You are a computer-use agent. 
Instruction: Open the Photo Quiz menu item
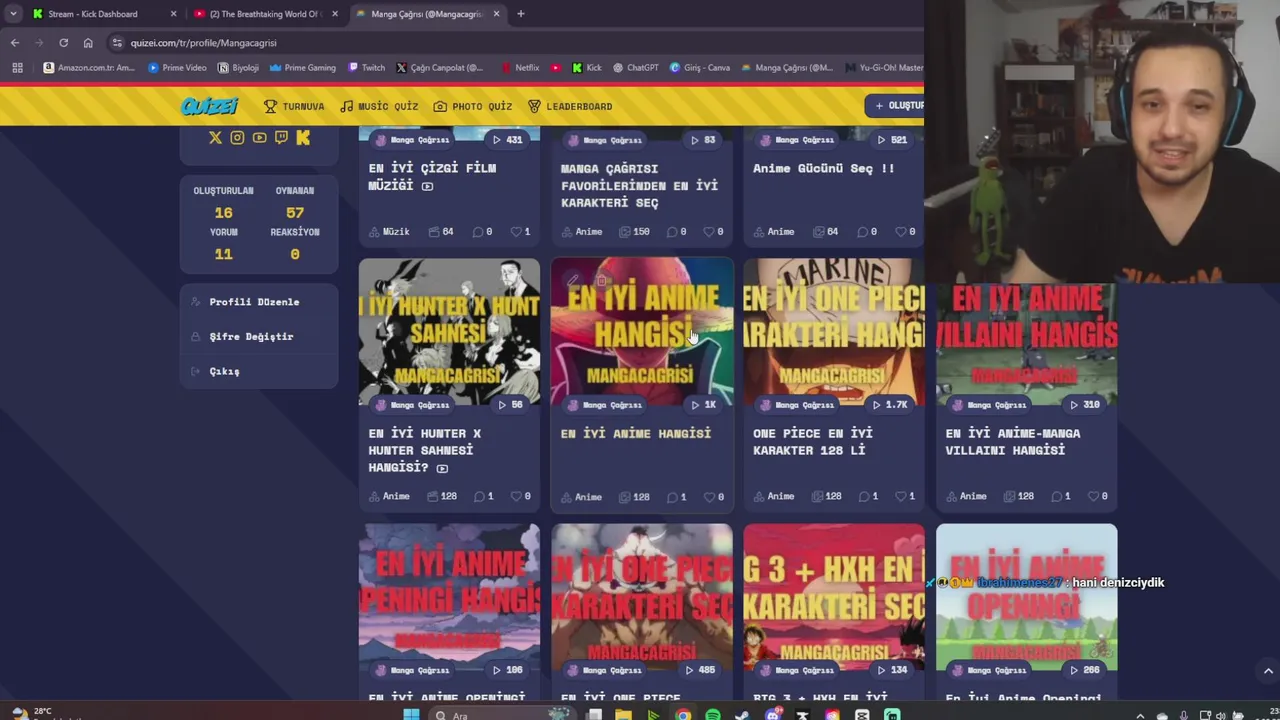coord(473,106)
